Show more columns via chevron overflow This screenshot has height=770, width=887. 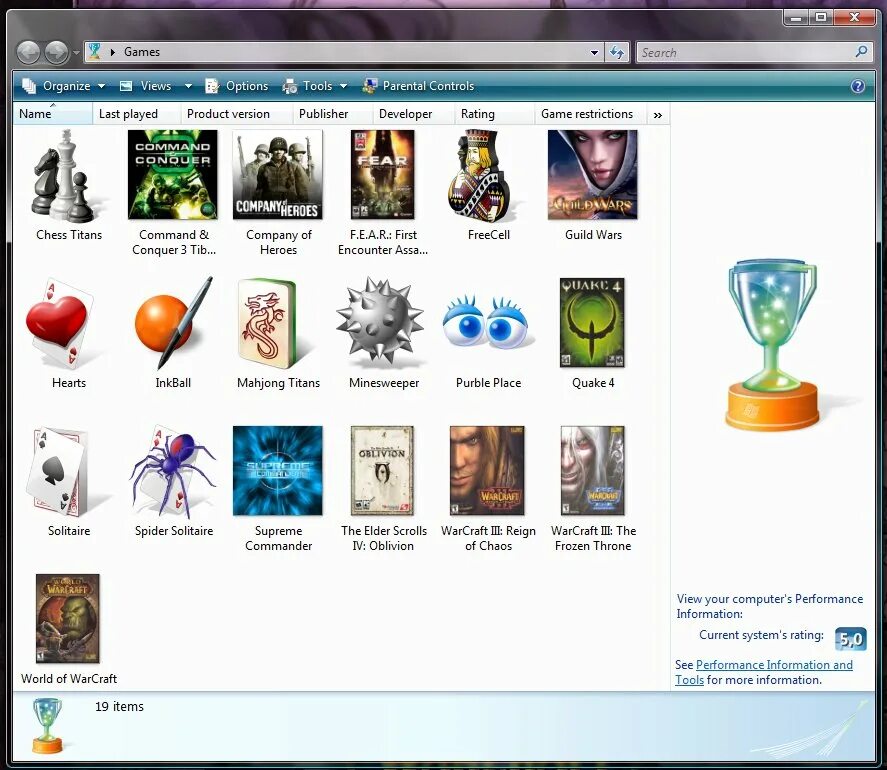657,115
